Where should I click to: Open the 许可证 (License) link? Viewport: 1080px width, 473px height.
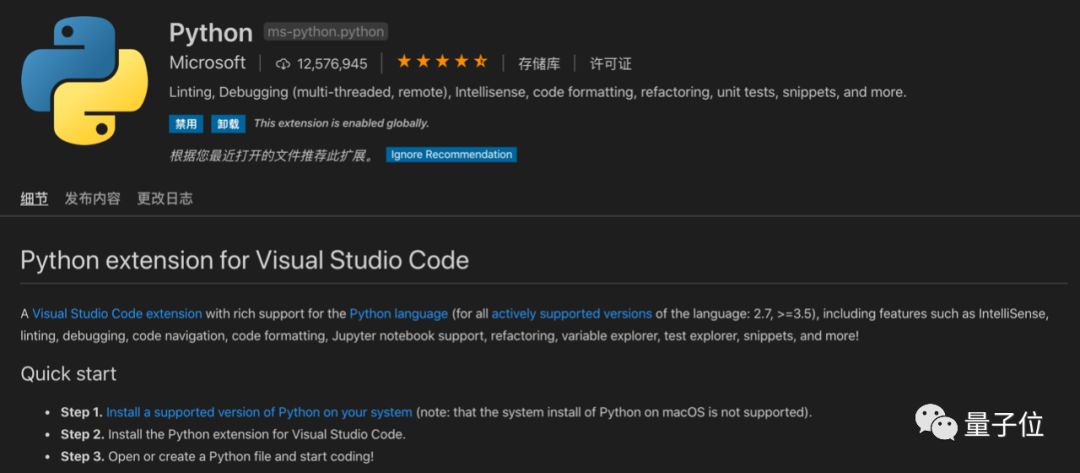click(x=610, y=64)
